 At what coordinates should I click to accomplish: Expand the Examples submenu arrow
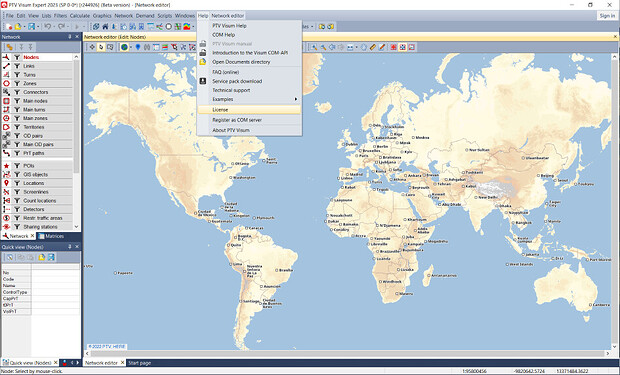point(296,99)
